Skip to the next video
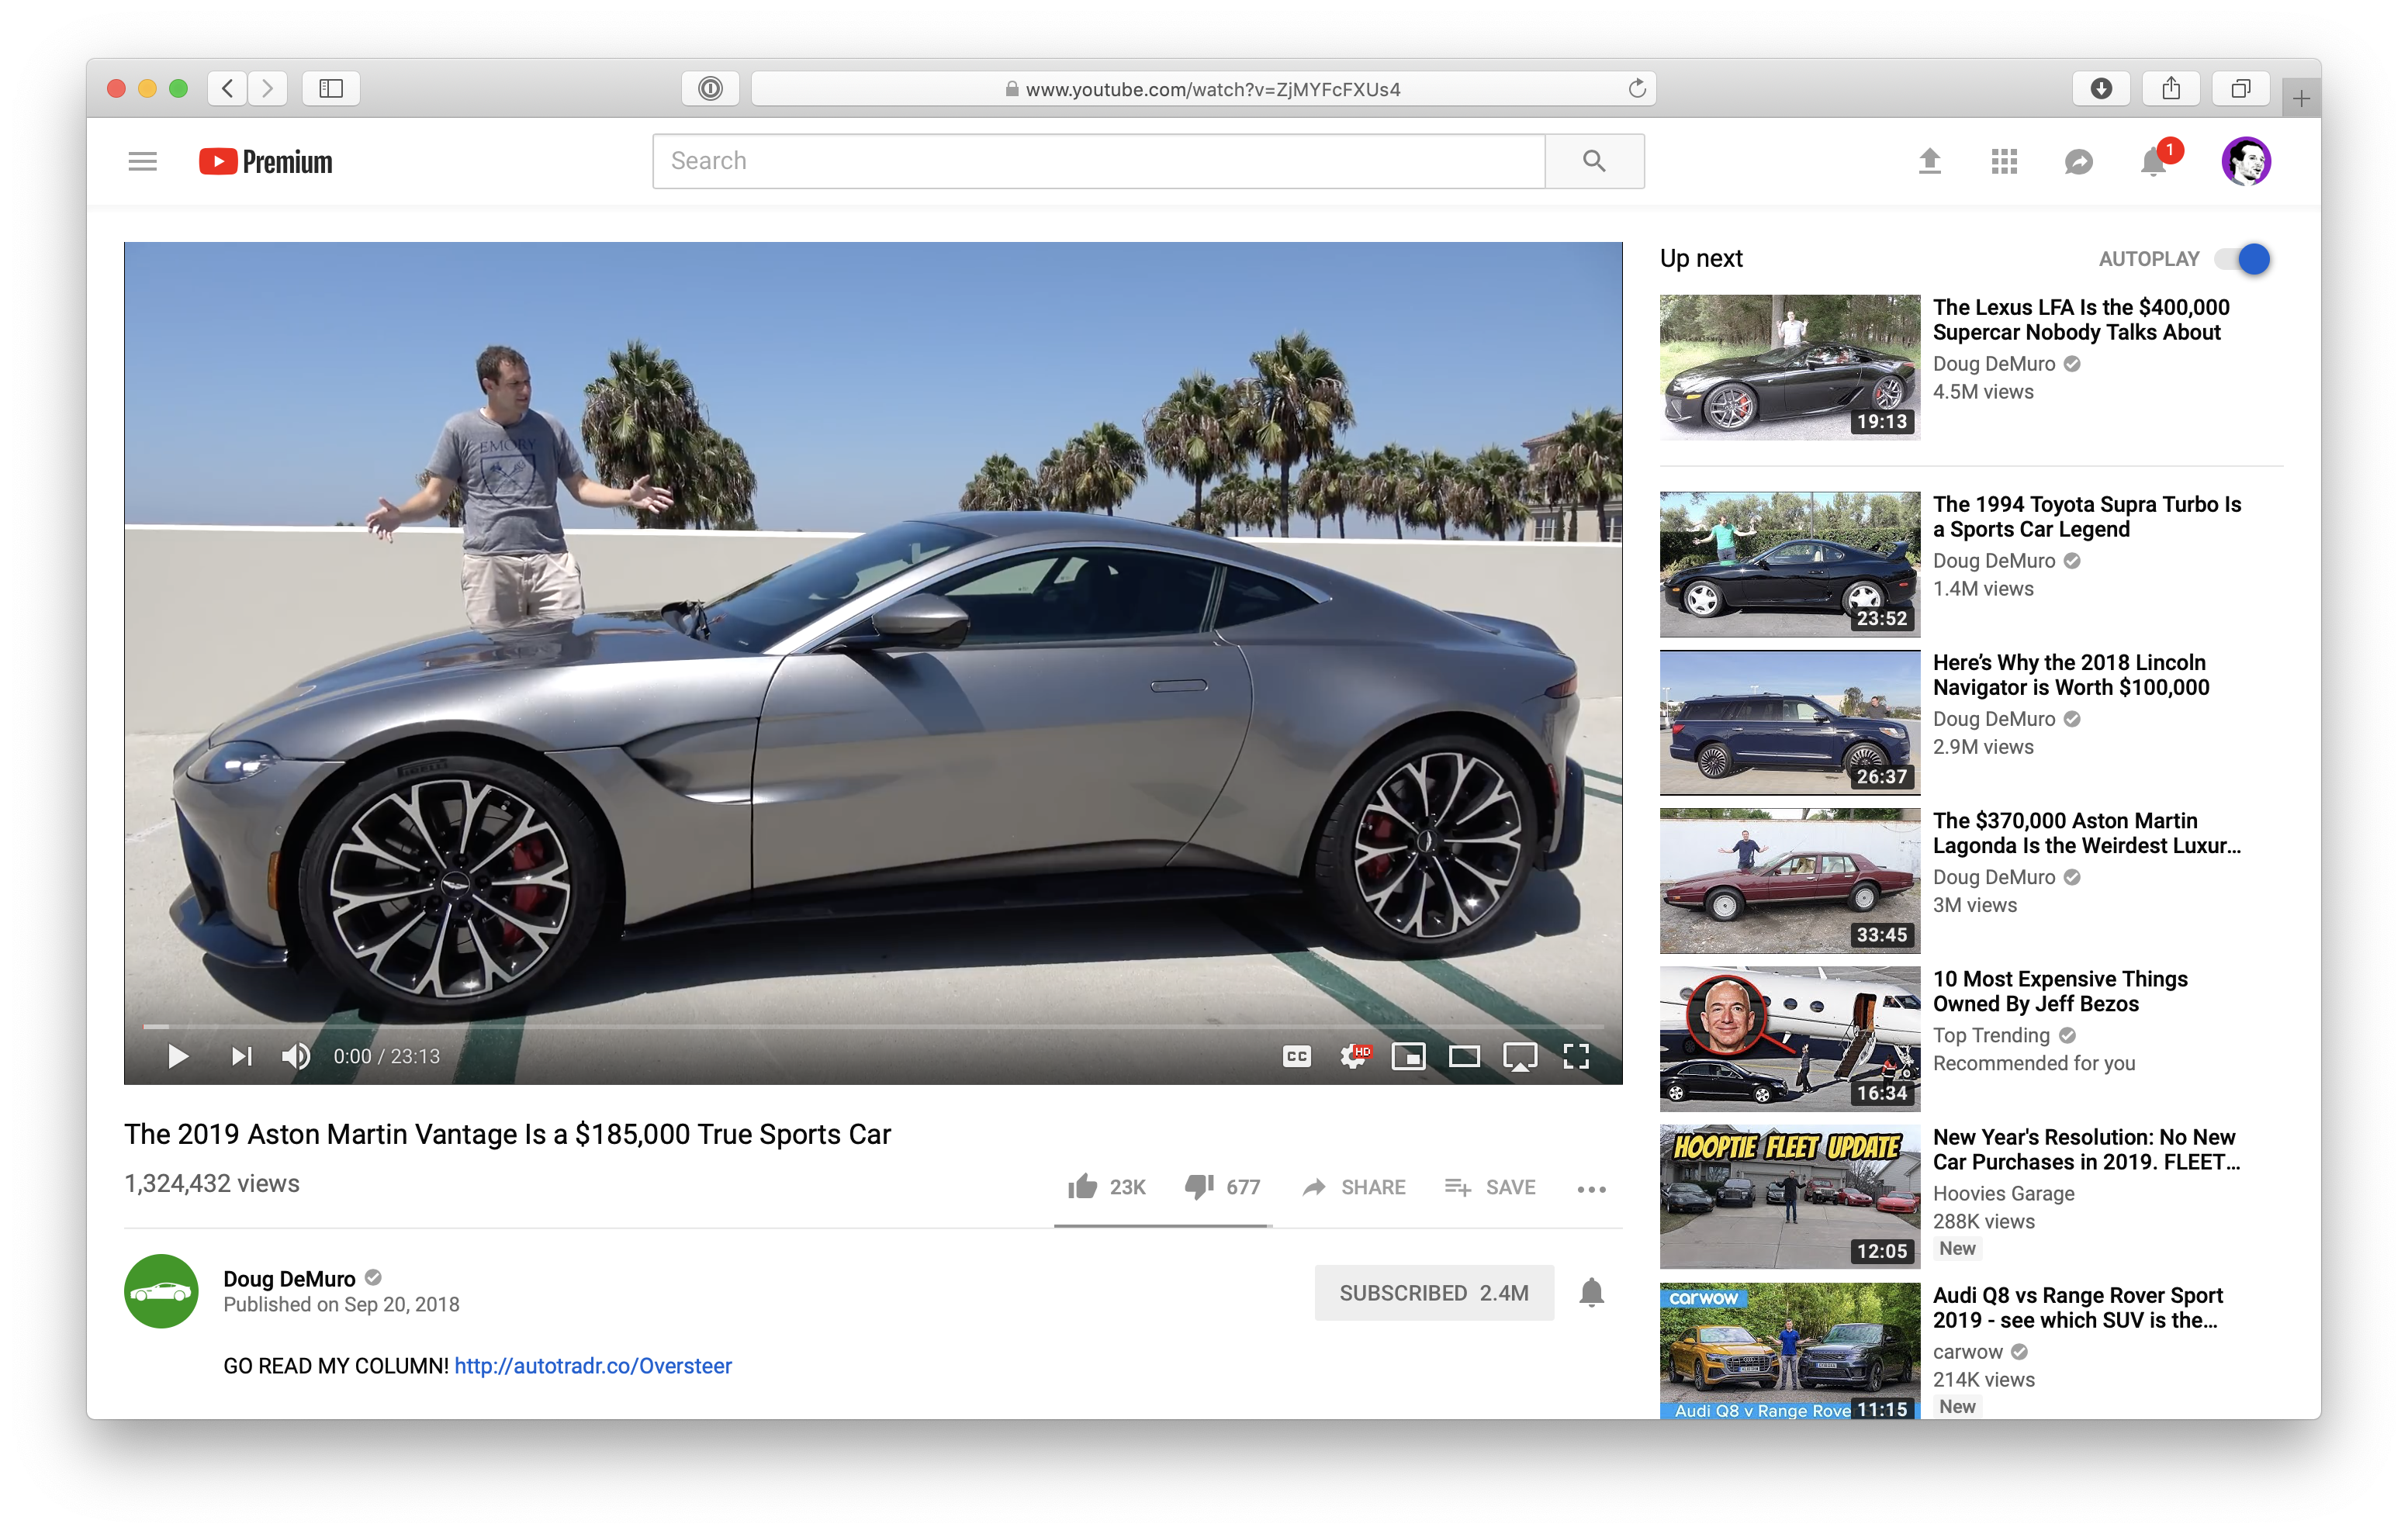This screenshot has height=1534, width=2408. [x=241, y=1056]
